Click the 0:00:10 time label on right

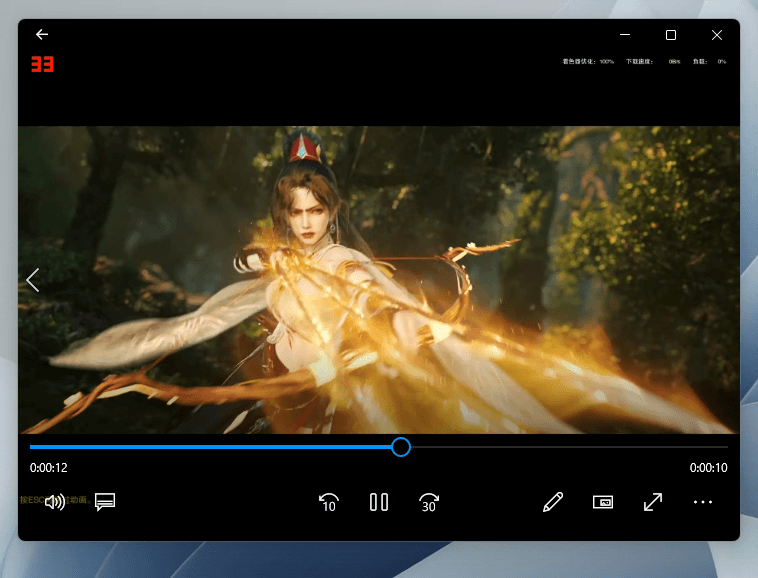tap(708, 468)
